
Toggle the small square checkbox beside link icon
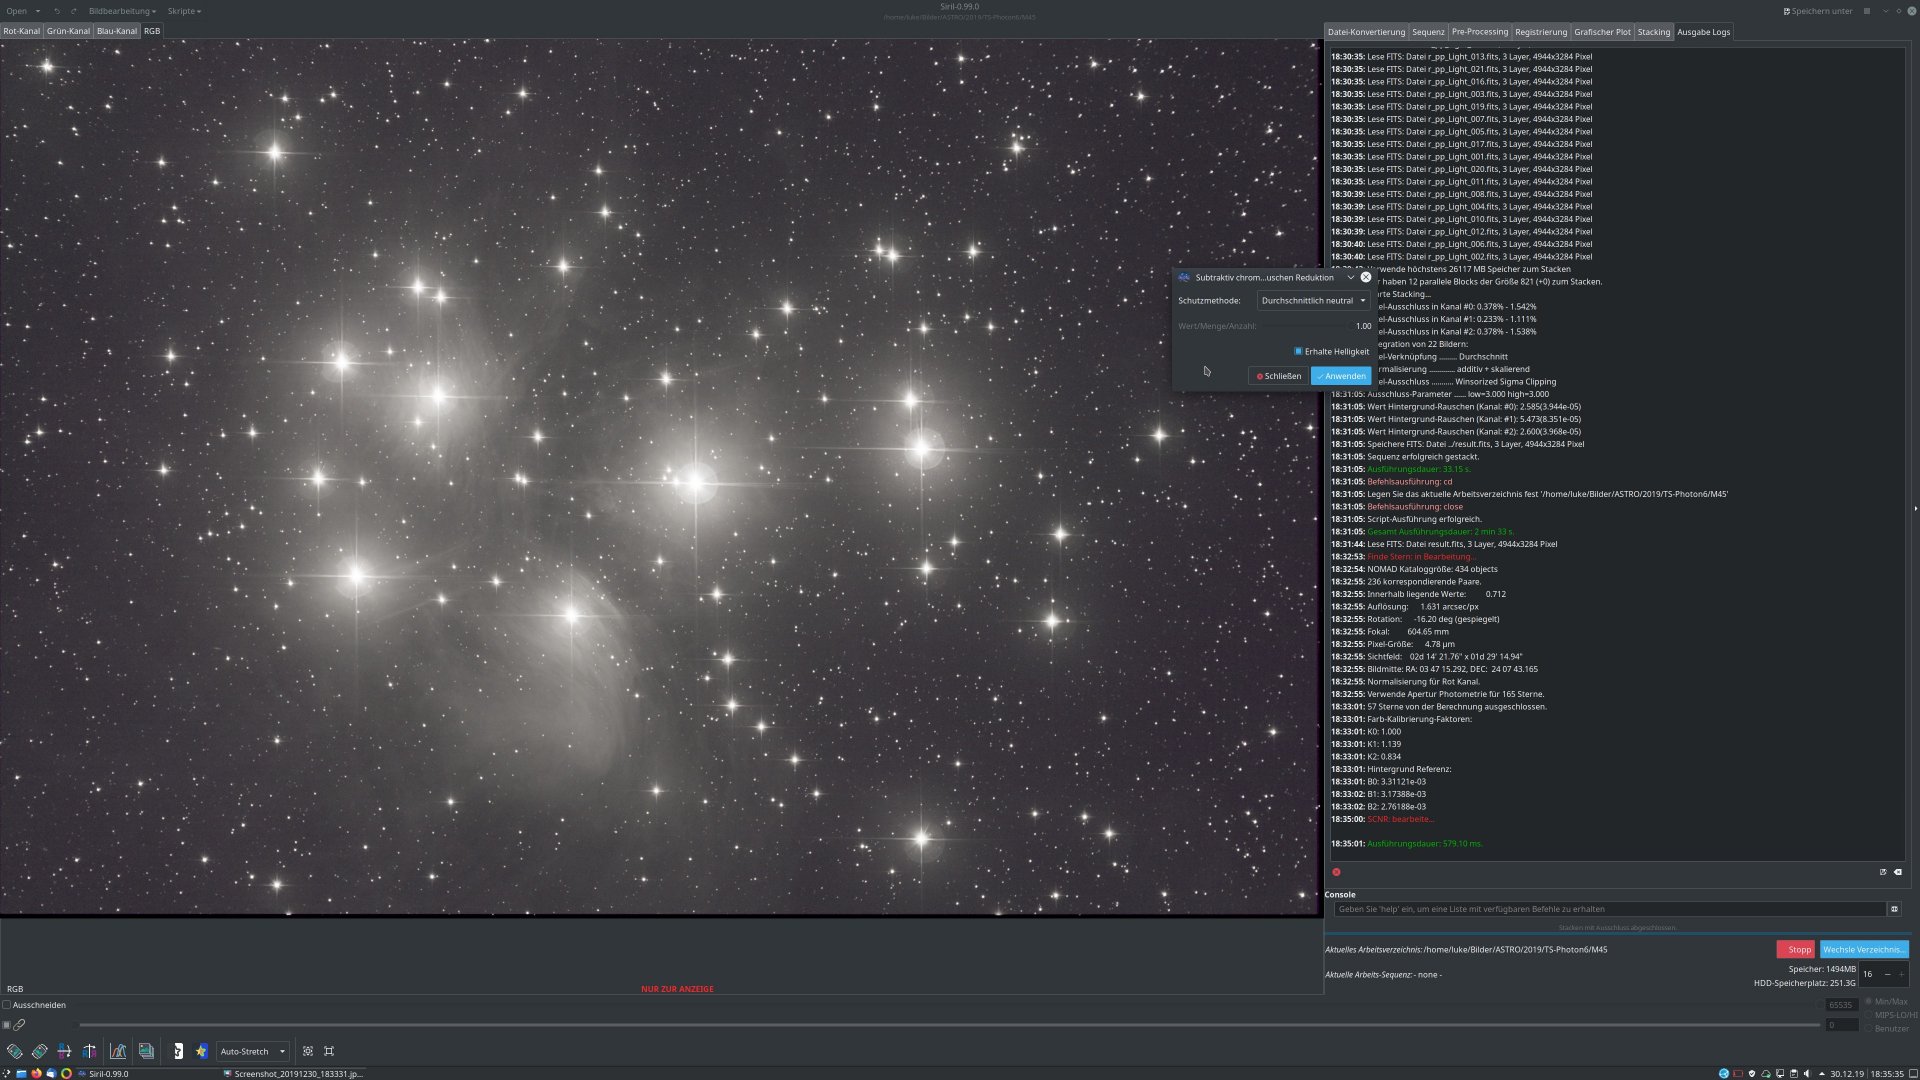pos(6,1025)
